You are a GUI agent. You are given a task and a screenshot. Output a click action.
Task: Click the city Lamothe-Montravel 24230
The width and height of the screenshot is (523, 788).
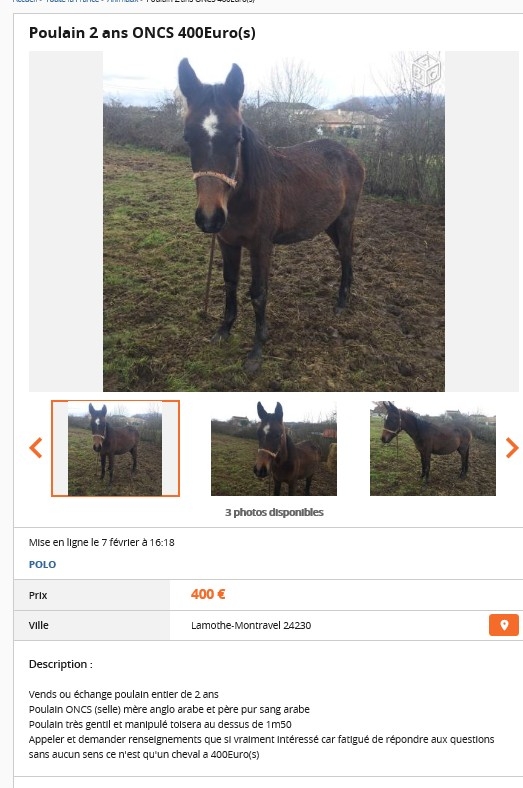pos(251,625)
